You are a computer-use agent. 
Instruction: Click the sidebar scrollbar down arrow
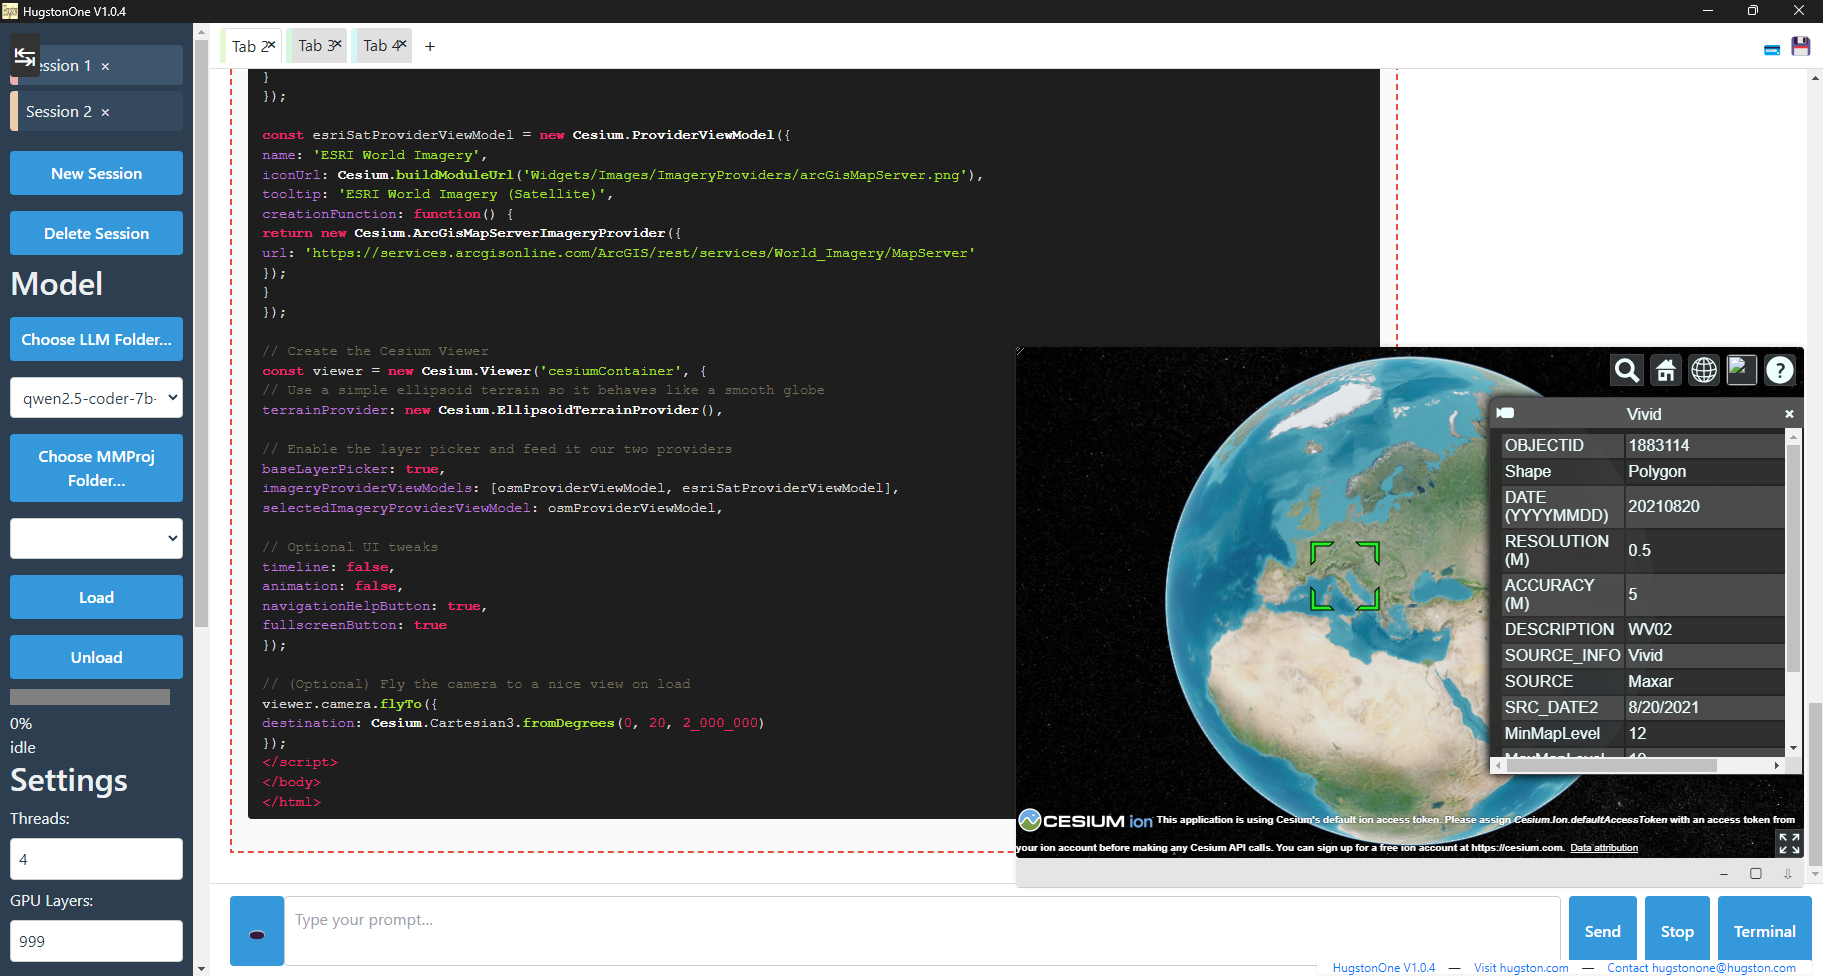(x=201, y=968)
